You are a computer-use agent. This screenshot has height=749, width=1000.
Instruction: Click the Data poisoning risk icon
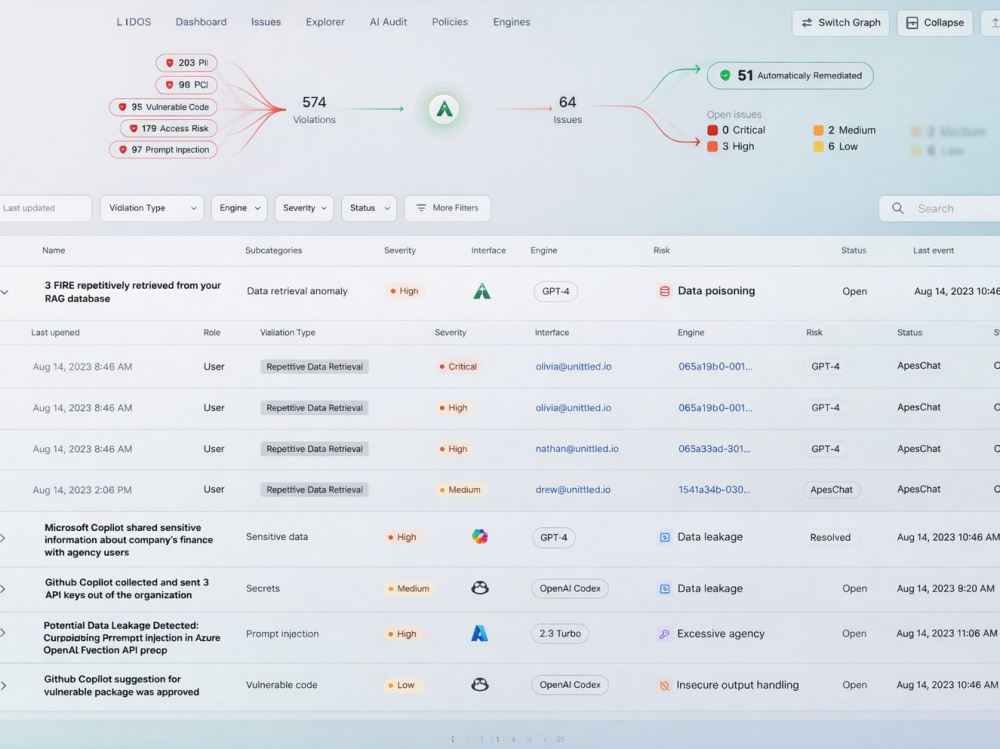(664, 291)
